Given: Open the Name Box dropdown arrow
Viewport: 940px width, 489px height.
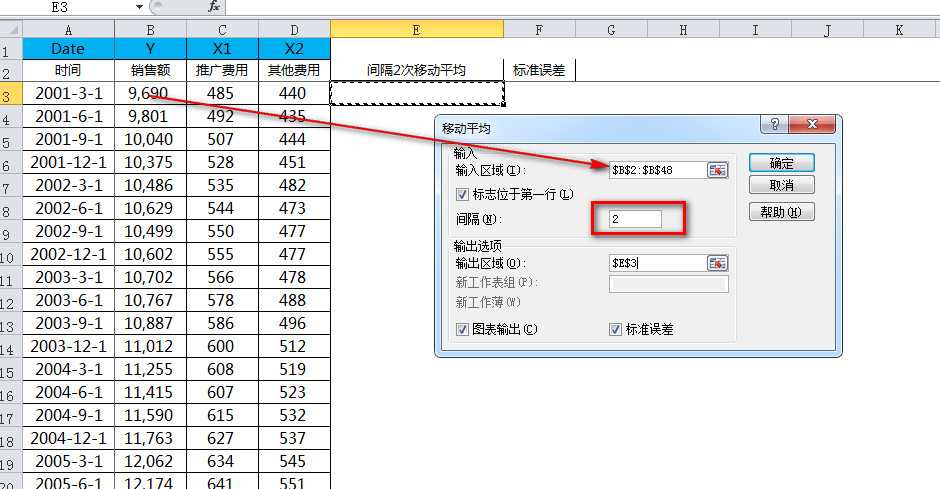Looking at the screenshot, I should click(139, 7).
